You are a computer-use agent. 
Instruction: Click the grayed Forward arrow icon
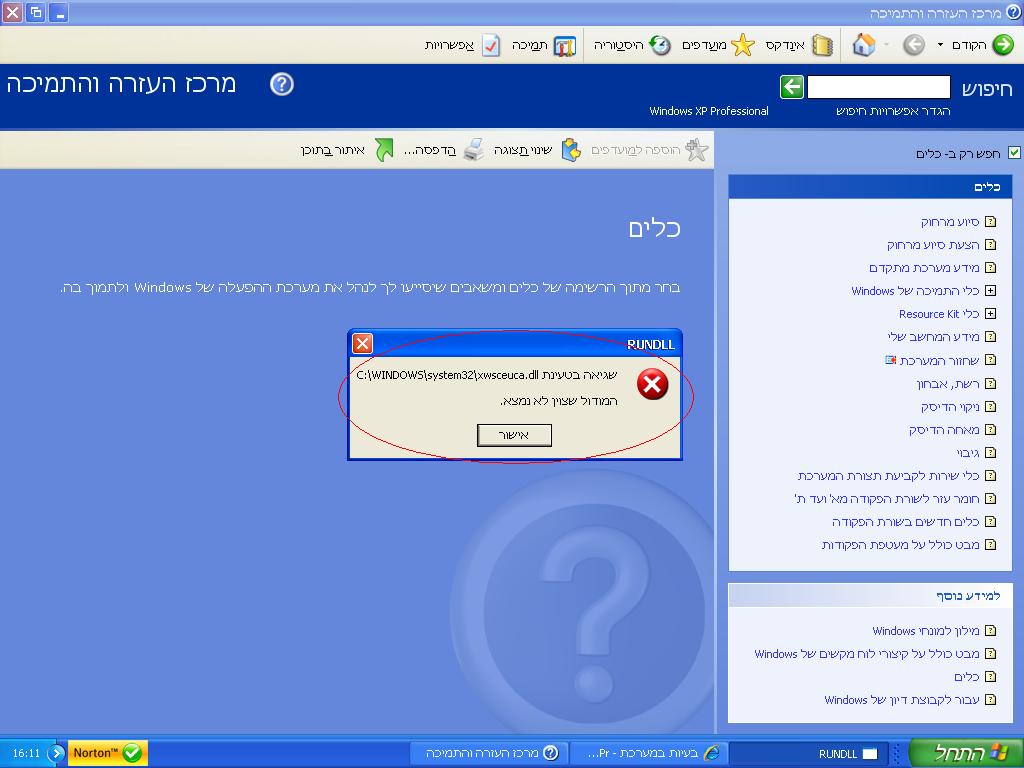pos(914,44)
